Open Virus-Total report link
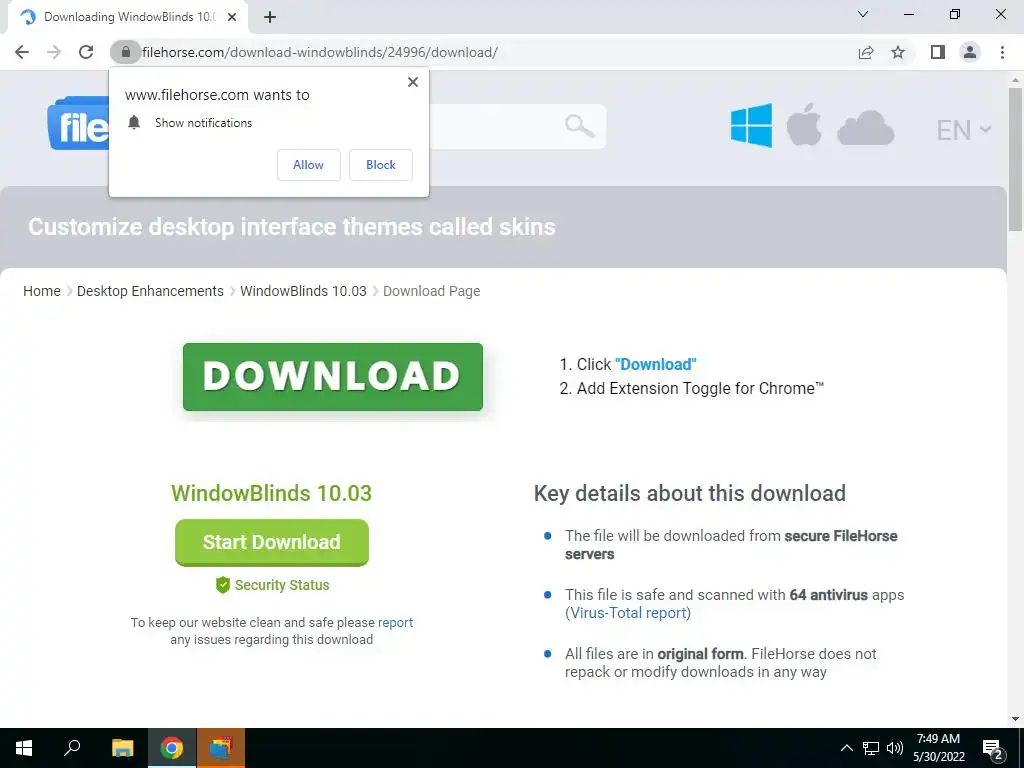1024x768 pixels. click(628, 613)
